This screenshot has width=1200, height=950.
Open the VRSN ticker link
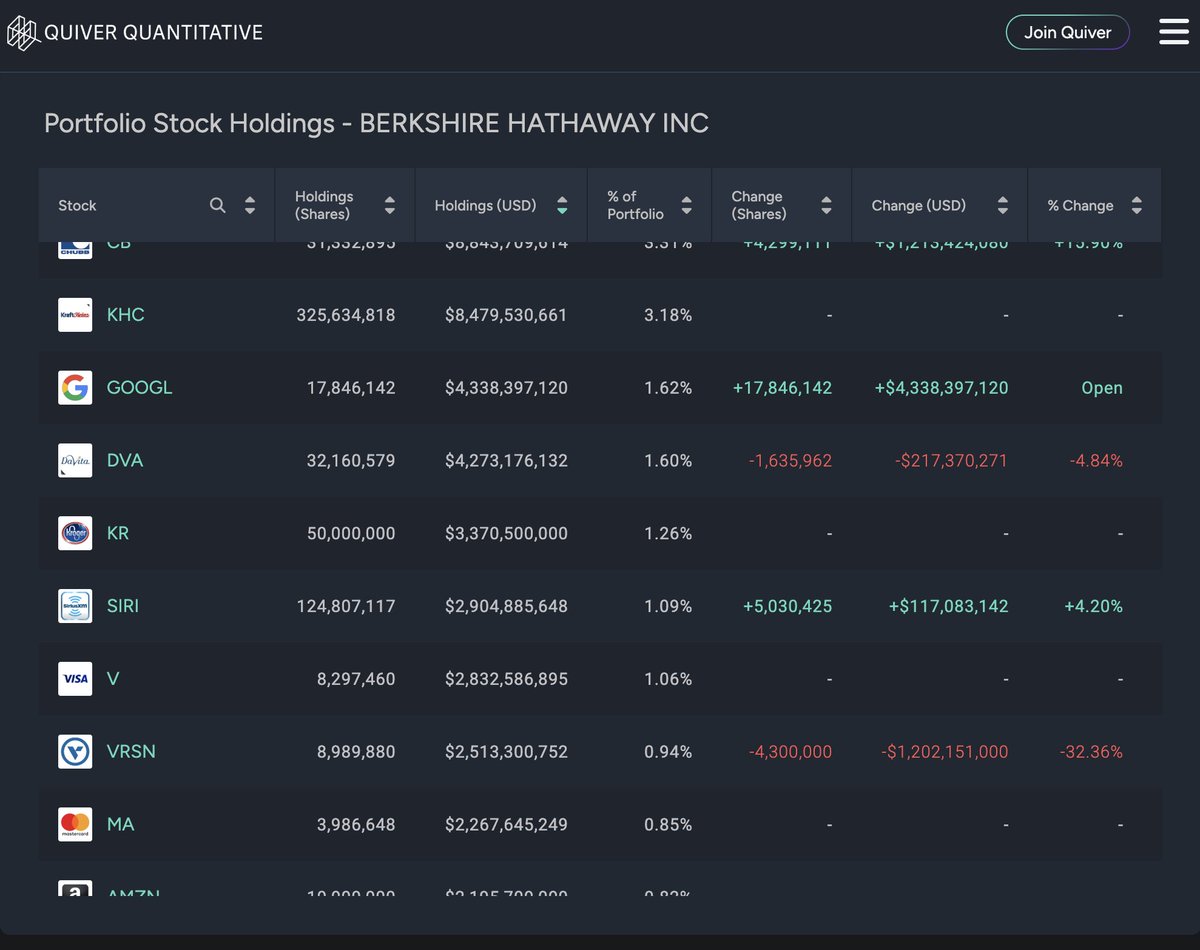click(131, 752)
